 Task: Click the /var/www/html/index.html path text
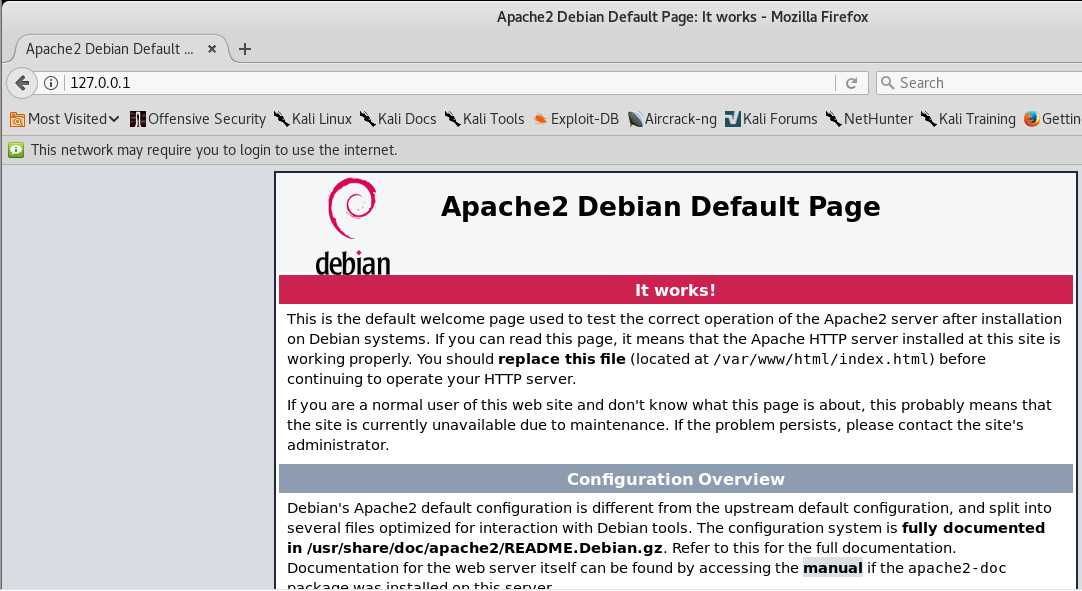[x=823, y=359]
